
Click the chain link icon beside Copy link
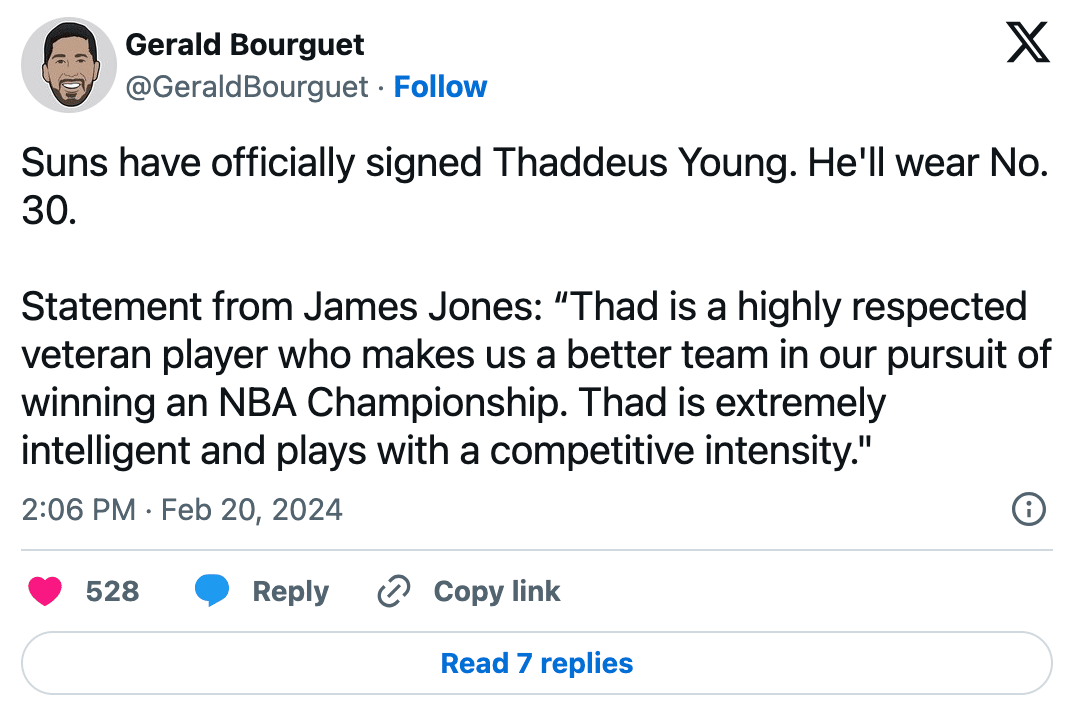[394, 591]
